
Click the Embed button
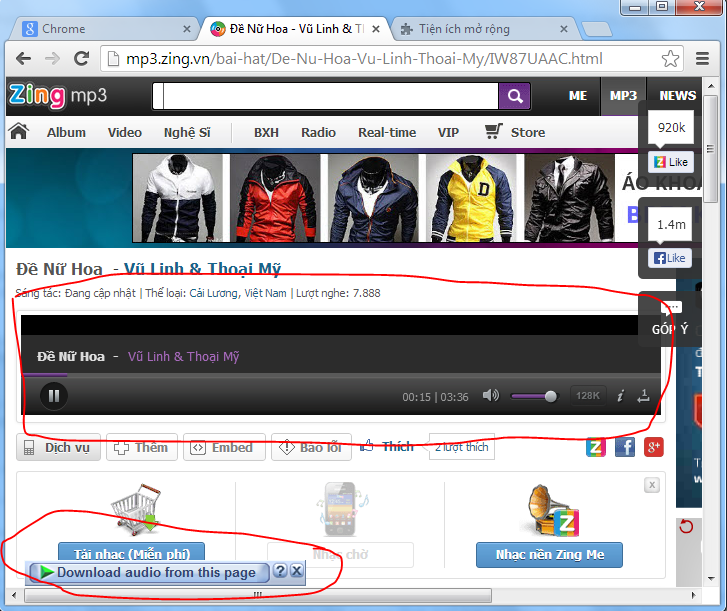coord(224,447)
